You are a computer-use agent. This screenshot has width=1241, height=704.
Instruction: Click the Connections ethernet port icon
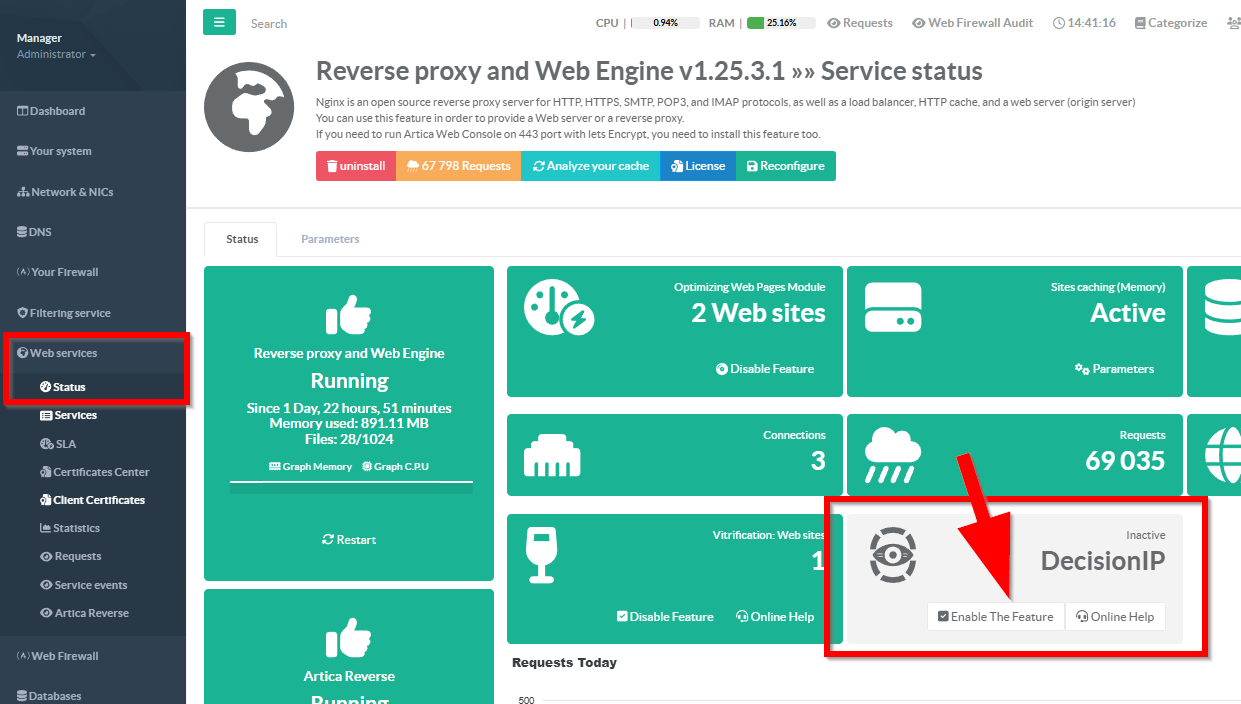[552, 457]
